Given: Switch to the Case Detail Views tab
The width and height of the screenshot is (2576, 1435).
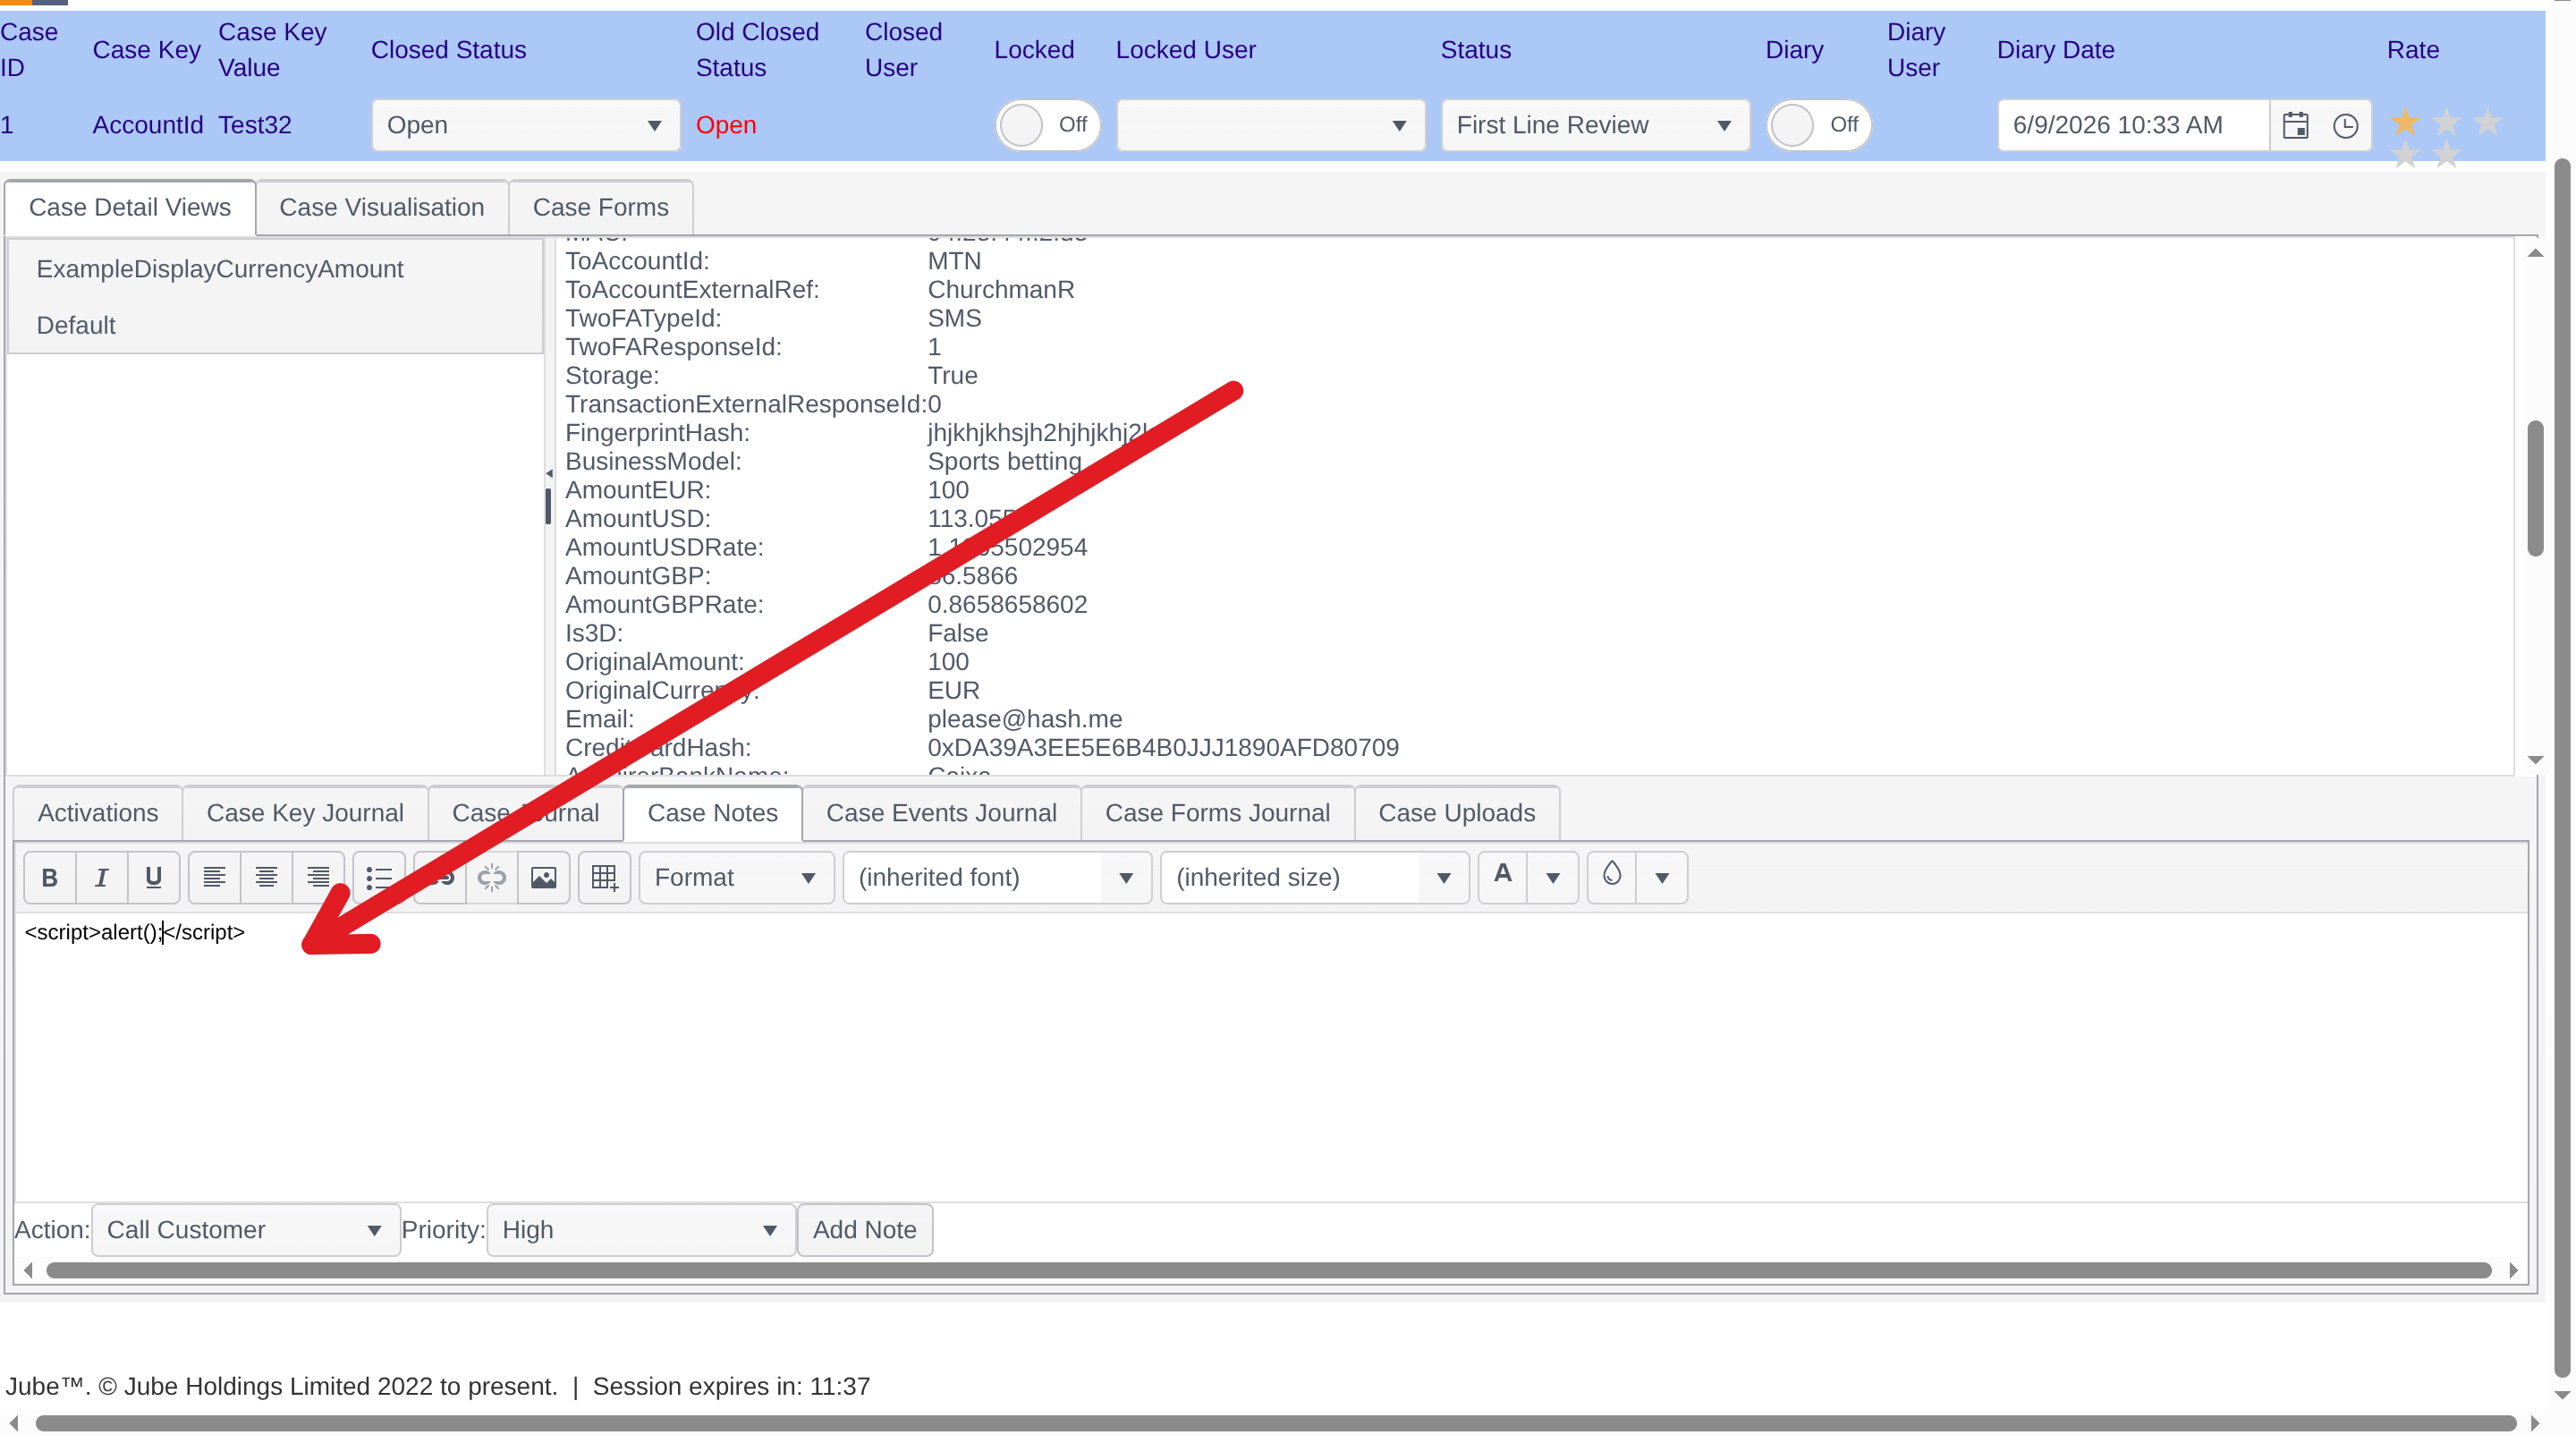Looking at the screenshot, I should click(130, 207).
